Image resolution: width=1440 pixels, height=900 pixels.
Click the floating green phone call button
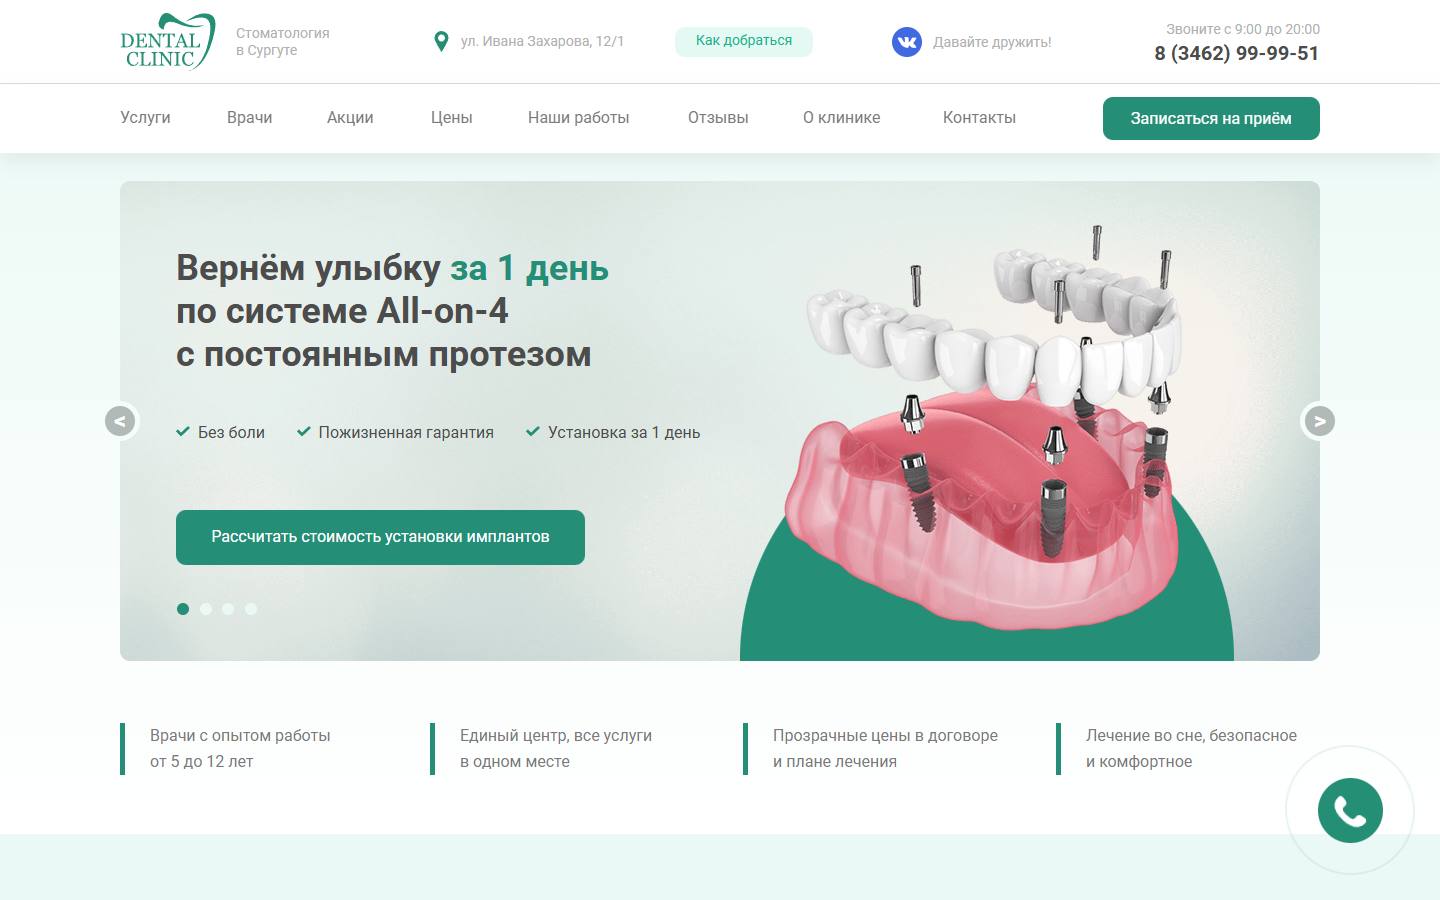[1350, 810]
